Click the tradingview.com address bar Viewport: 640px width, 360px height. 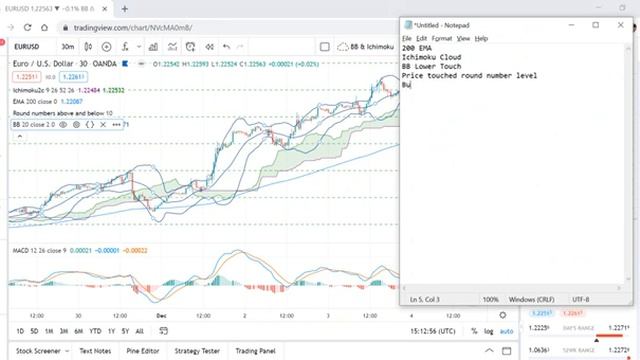point(229,28)
